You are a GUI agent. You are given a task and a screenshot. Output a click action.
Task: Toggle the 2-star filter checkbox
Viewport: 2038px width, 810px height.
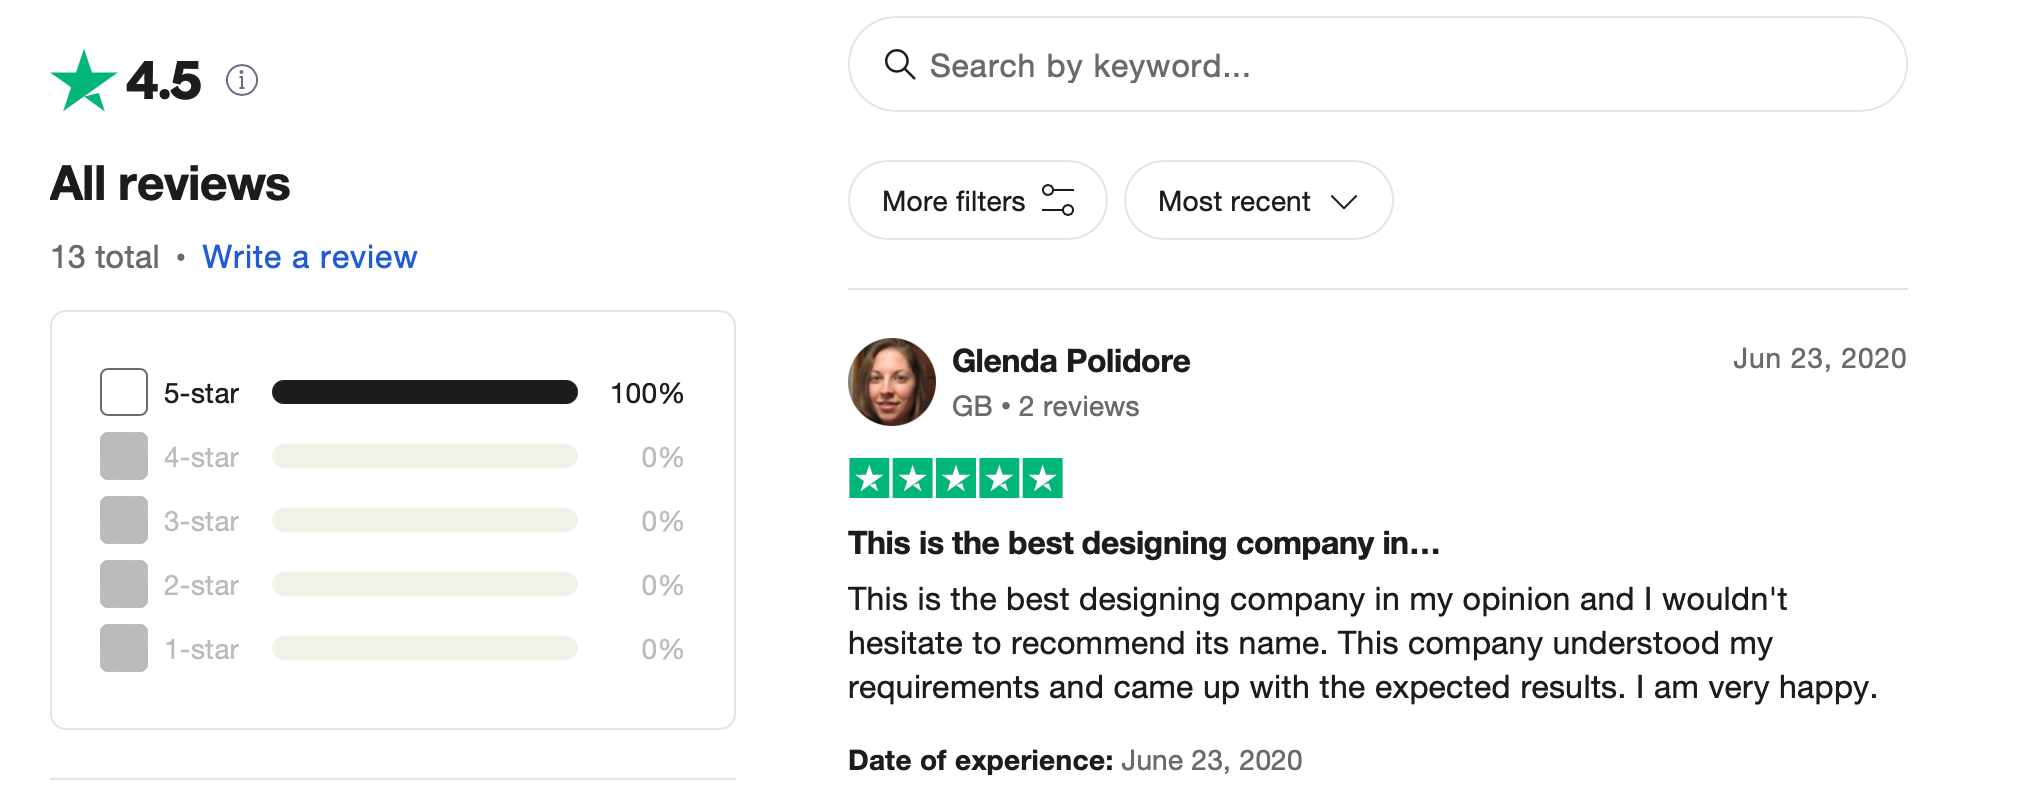coord(124,584)
